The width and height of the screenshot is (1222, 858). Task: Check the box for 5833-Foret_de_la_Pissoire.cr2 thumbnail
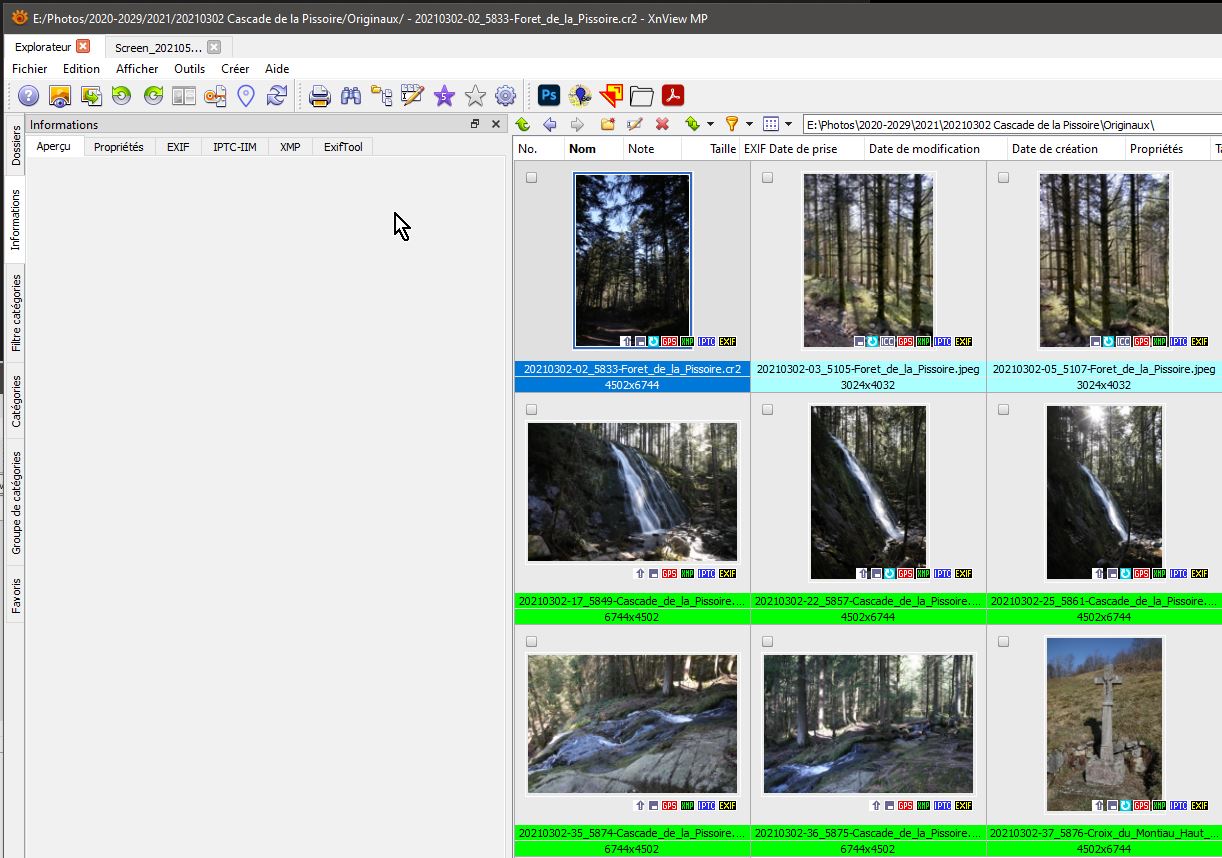coord(532,178)
